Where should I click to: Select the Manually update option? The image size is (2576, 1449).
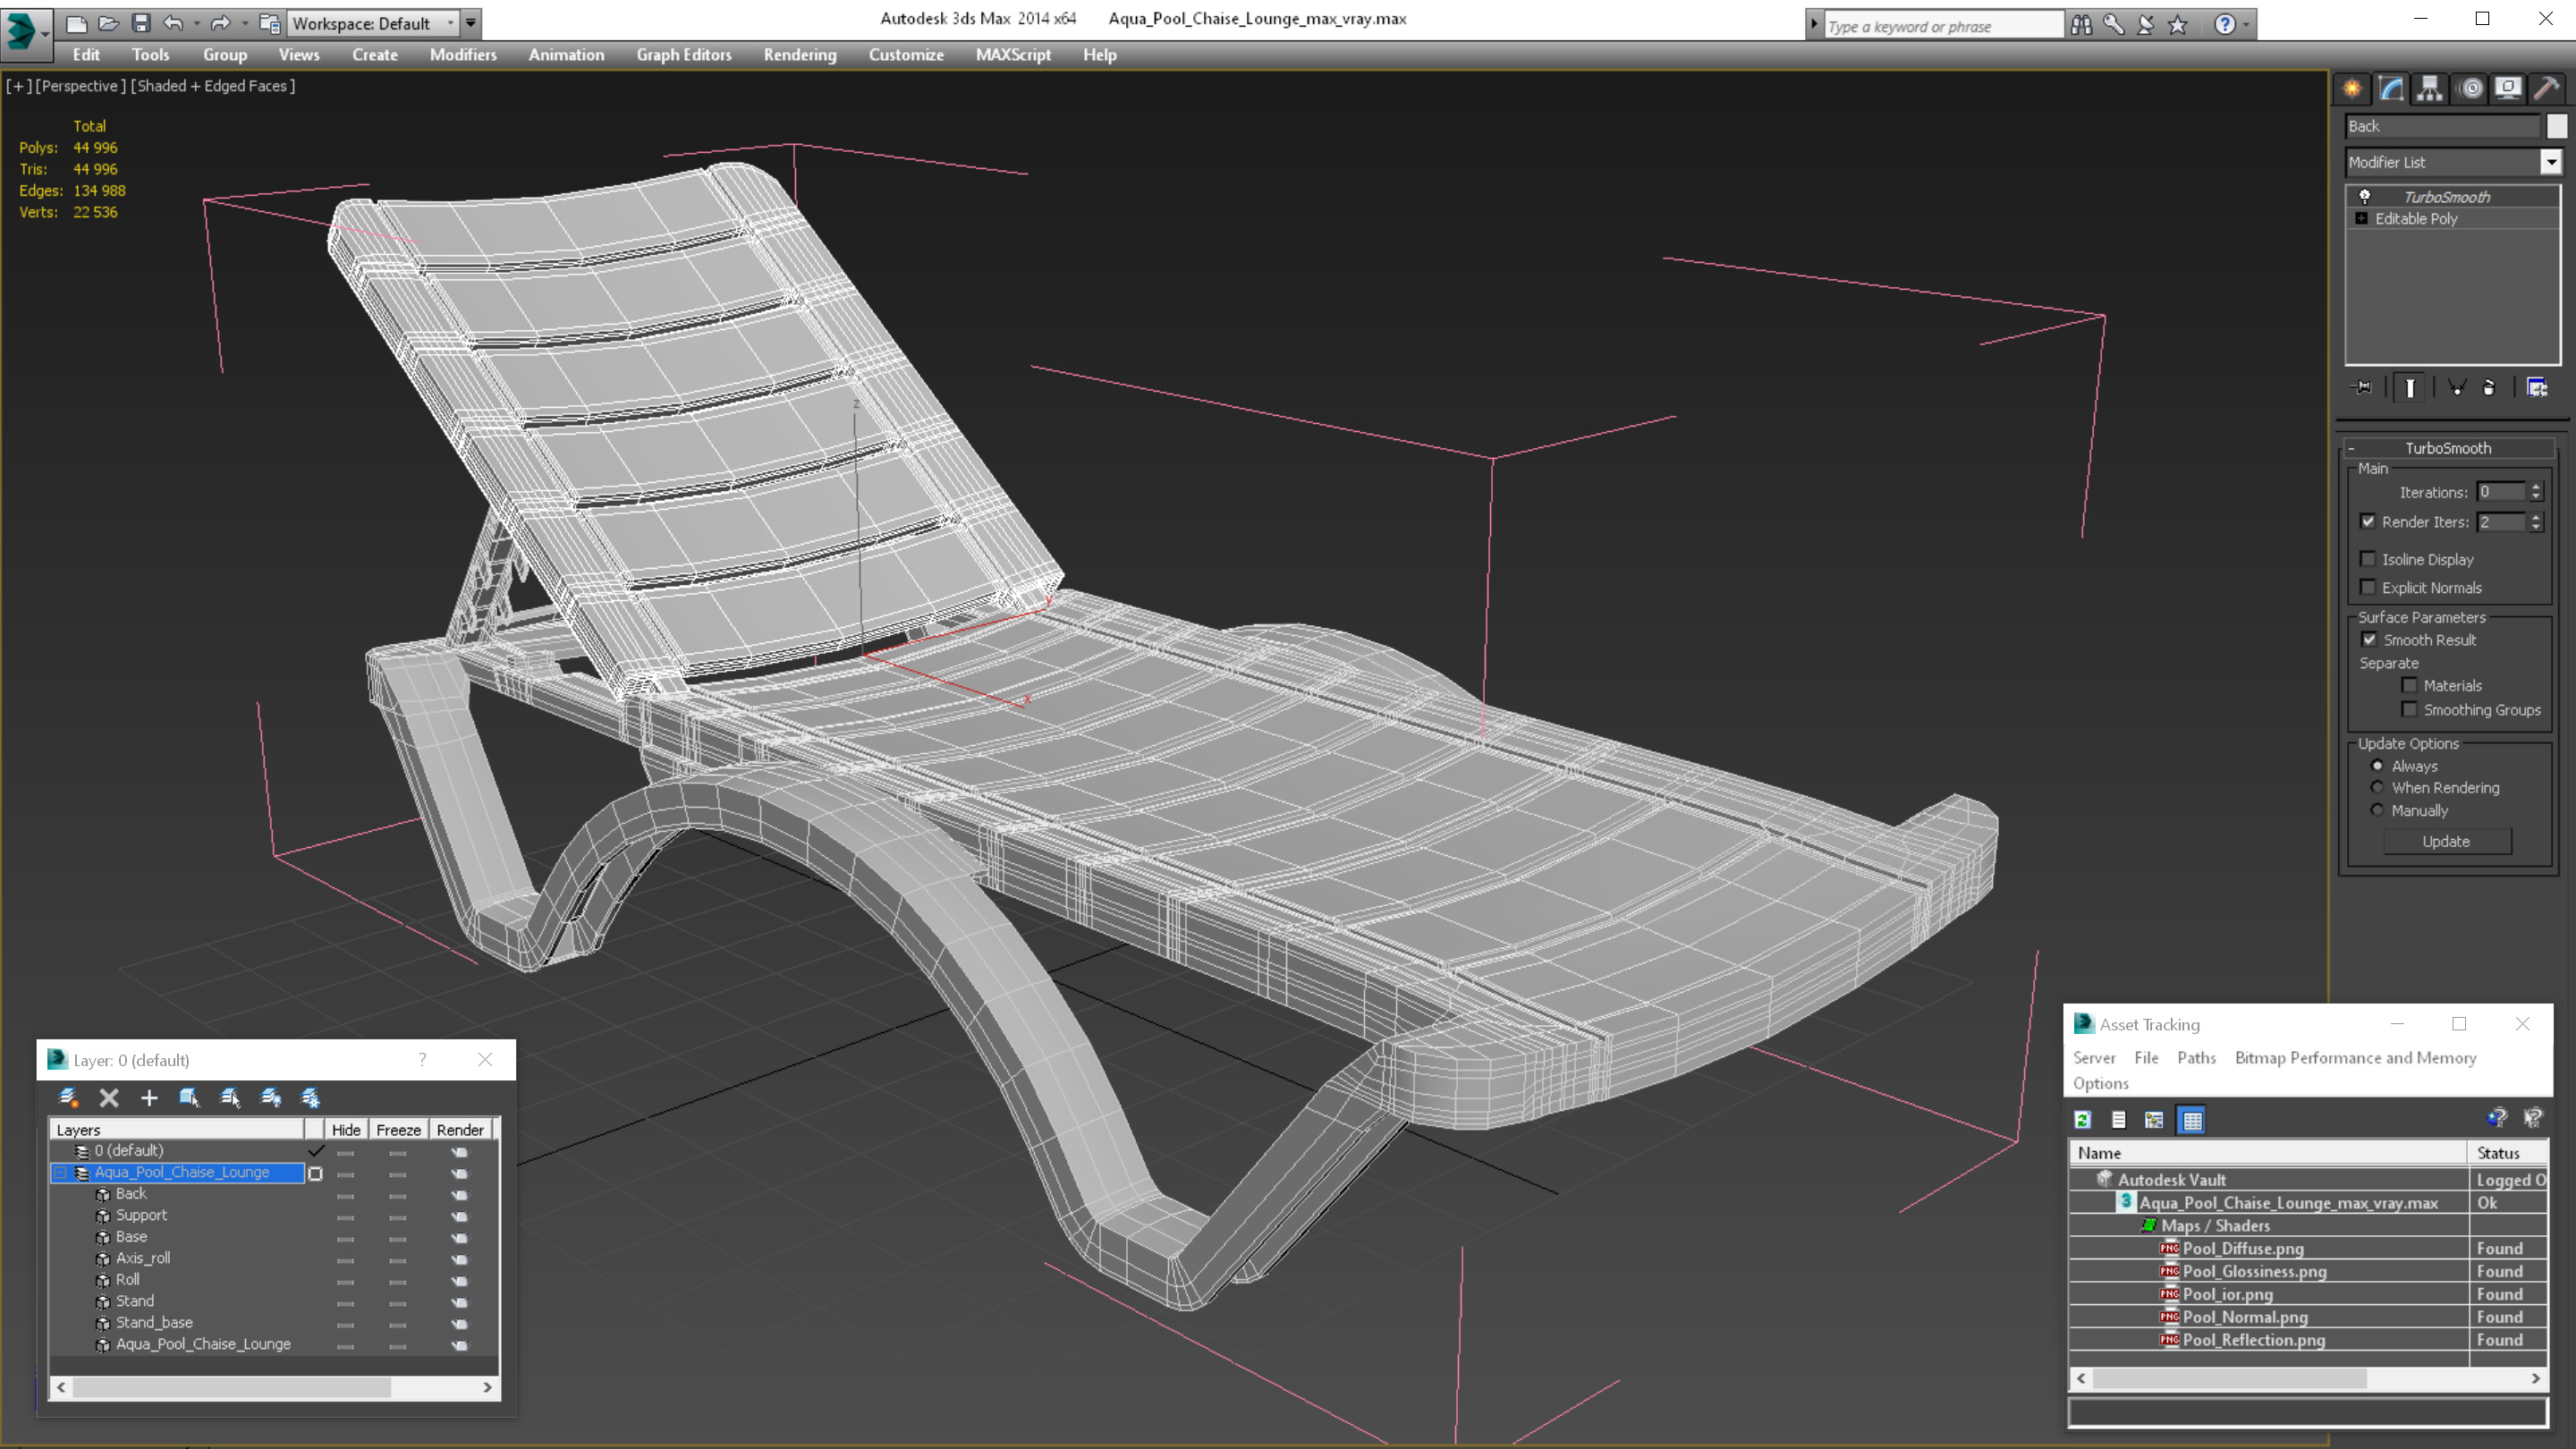click(x=2377, y=810)
